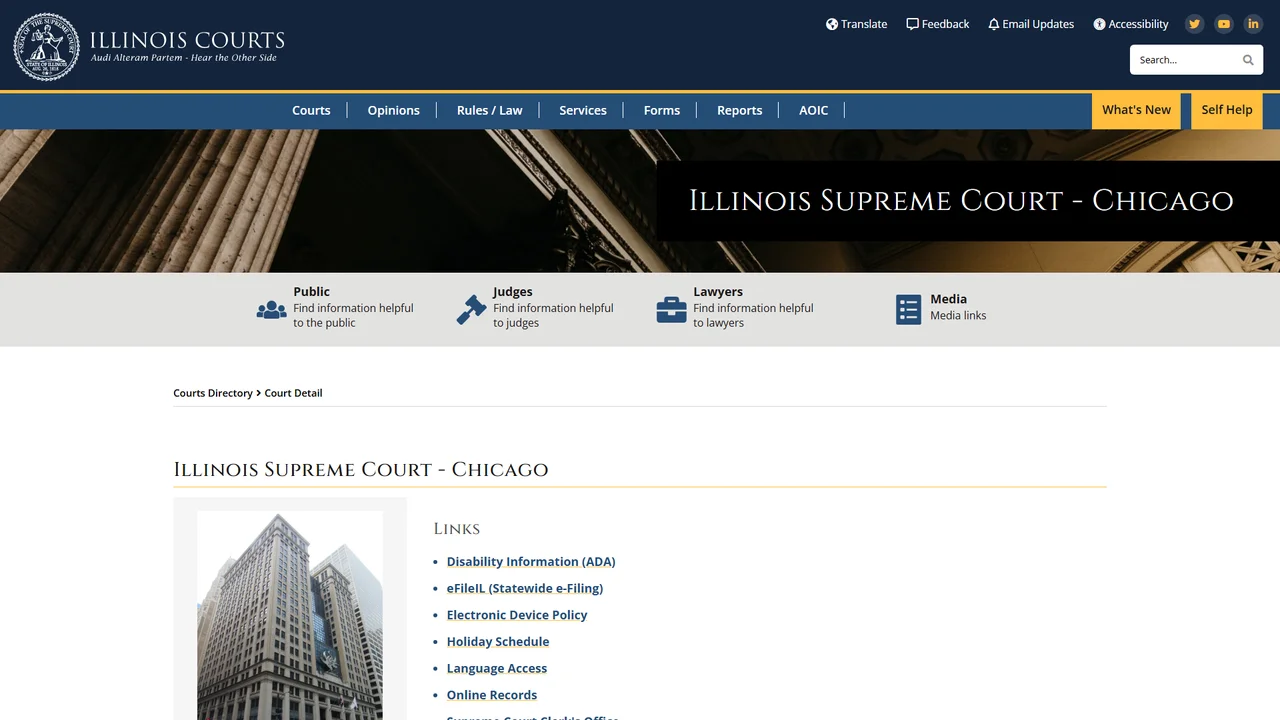
Task: Click the Translate globe icon
Action: click(x=832, y=24)
